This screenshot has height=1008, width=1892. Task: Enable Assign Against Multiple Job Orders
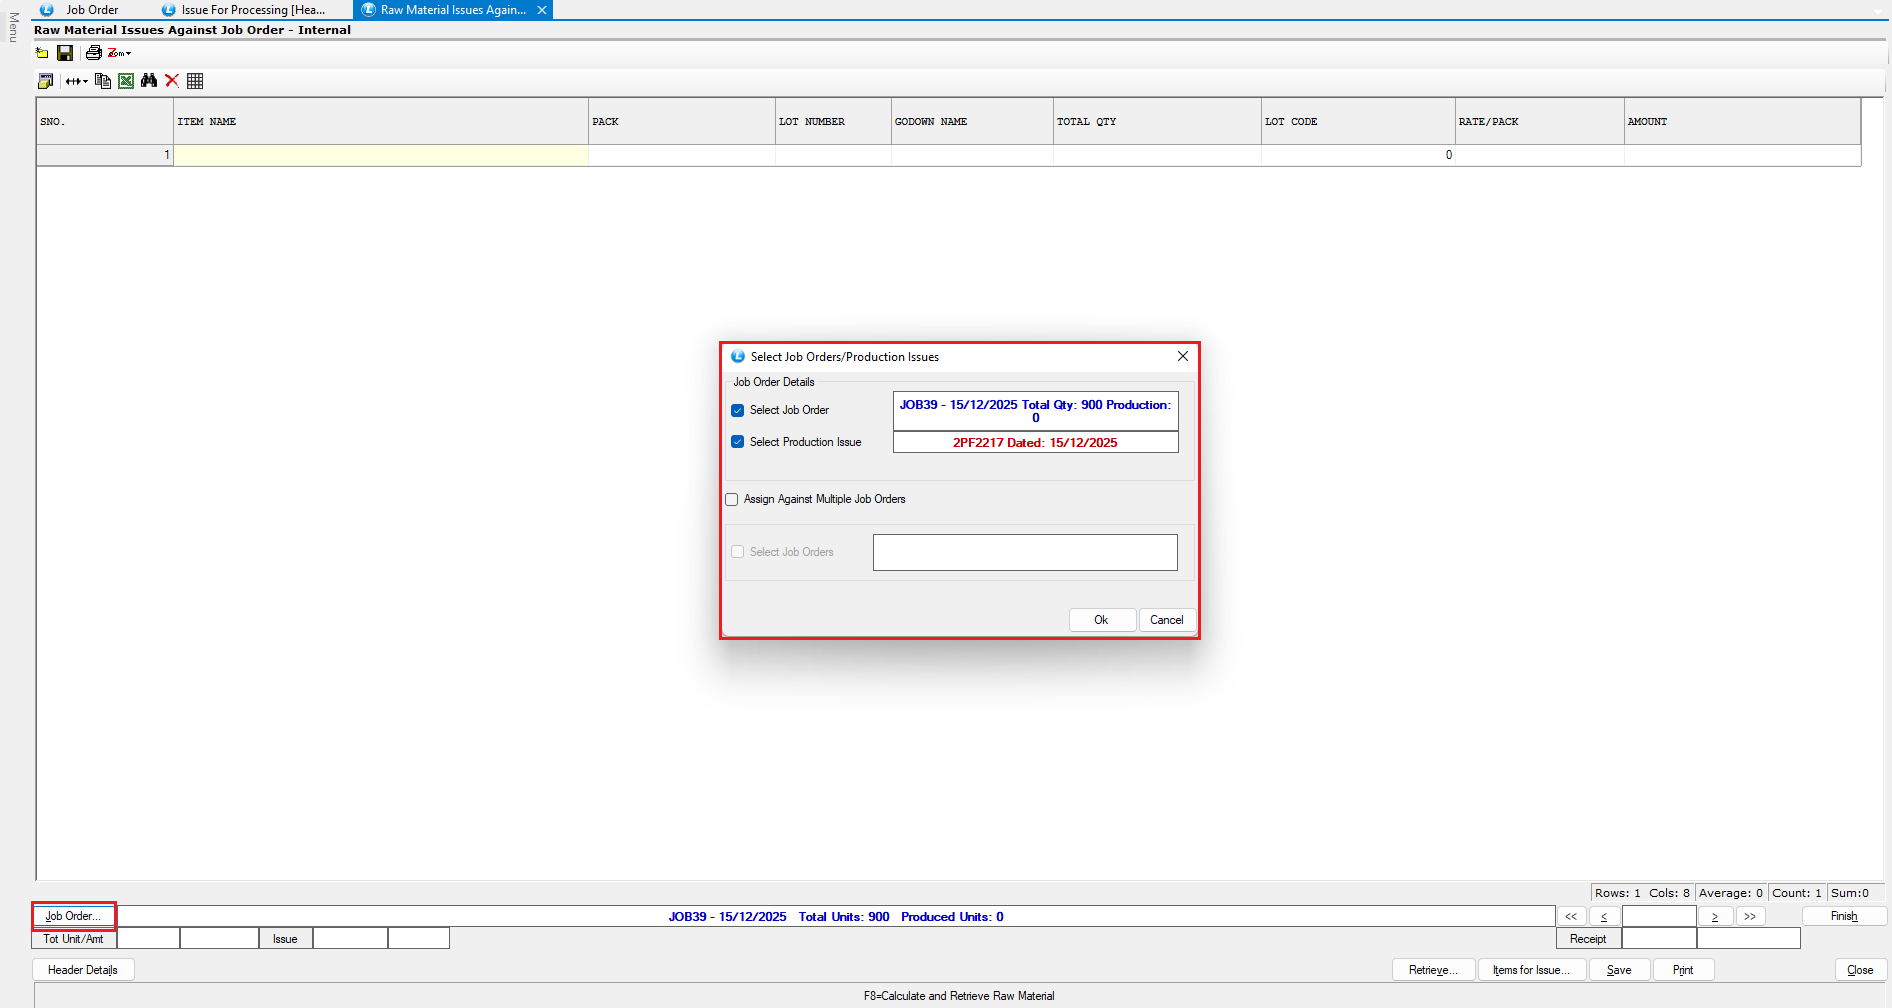pyautogui.click(x=732, y=499)
